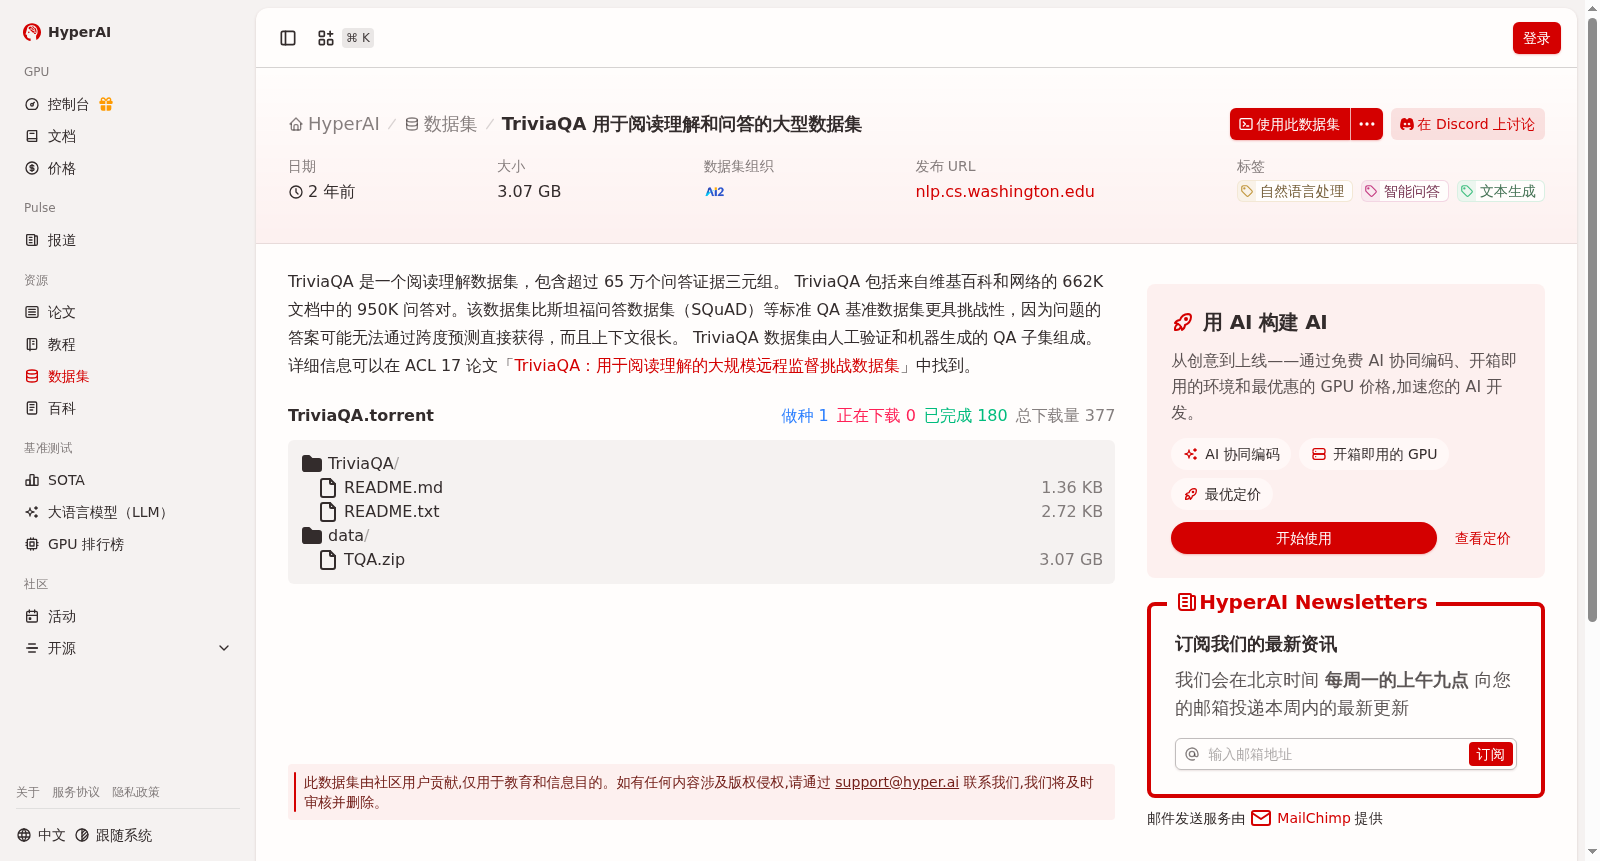The height and width of the screenshot is (861, 1600).
Task: Open 文档 in the sidebar
Action: coord(50,136)
